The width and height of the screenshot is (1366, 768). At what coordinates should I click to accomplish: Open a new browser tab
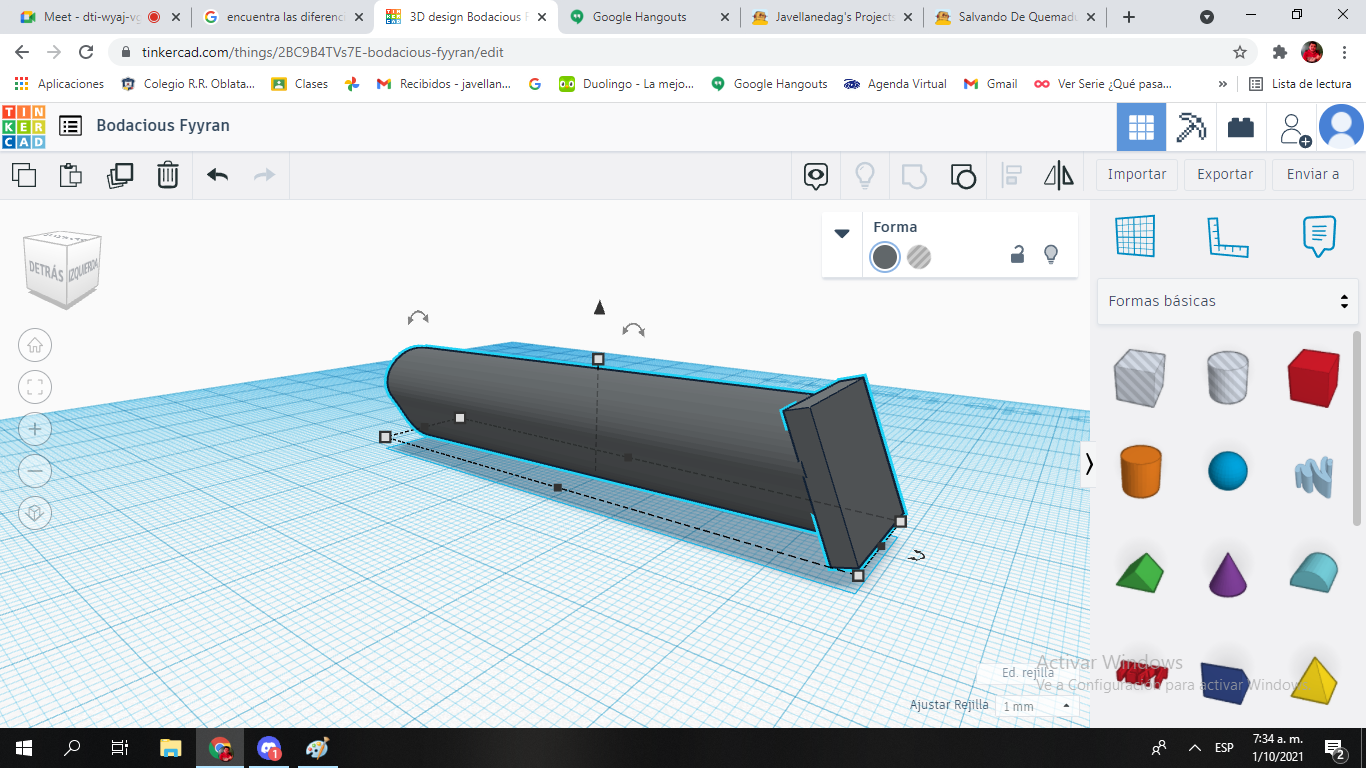click(x=1129, y=17)
